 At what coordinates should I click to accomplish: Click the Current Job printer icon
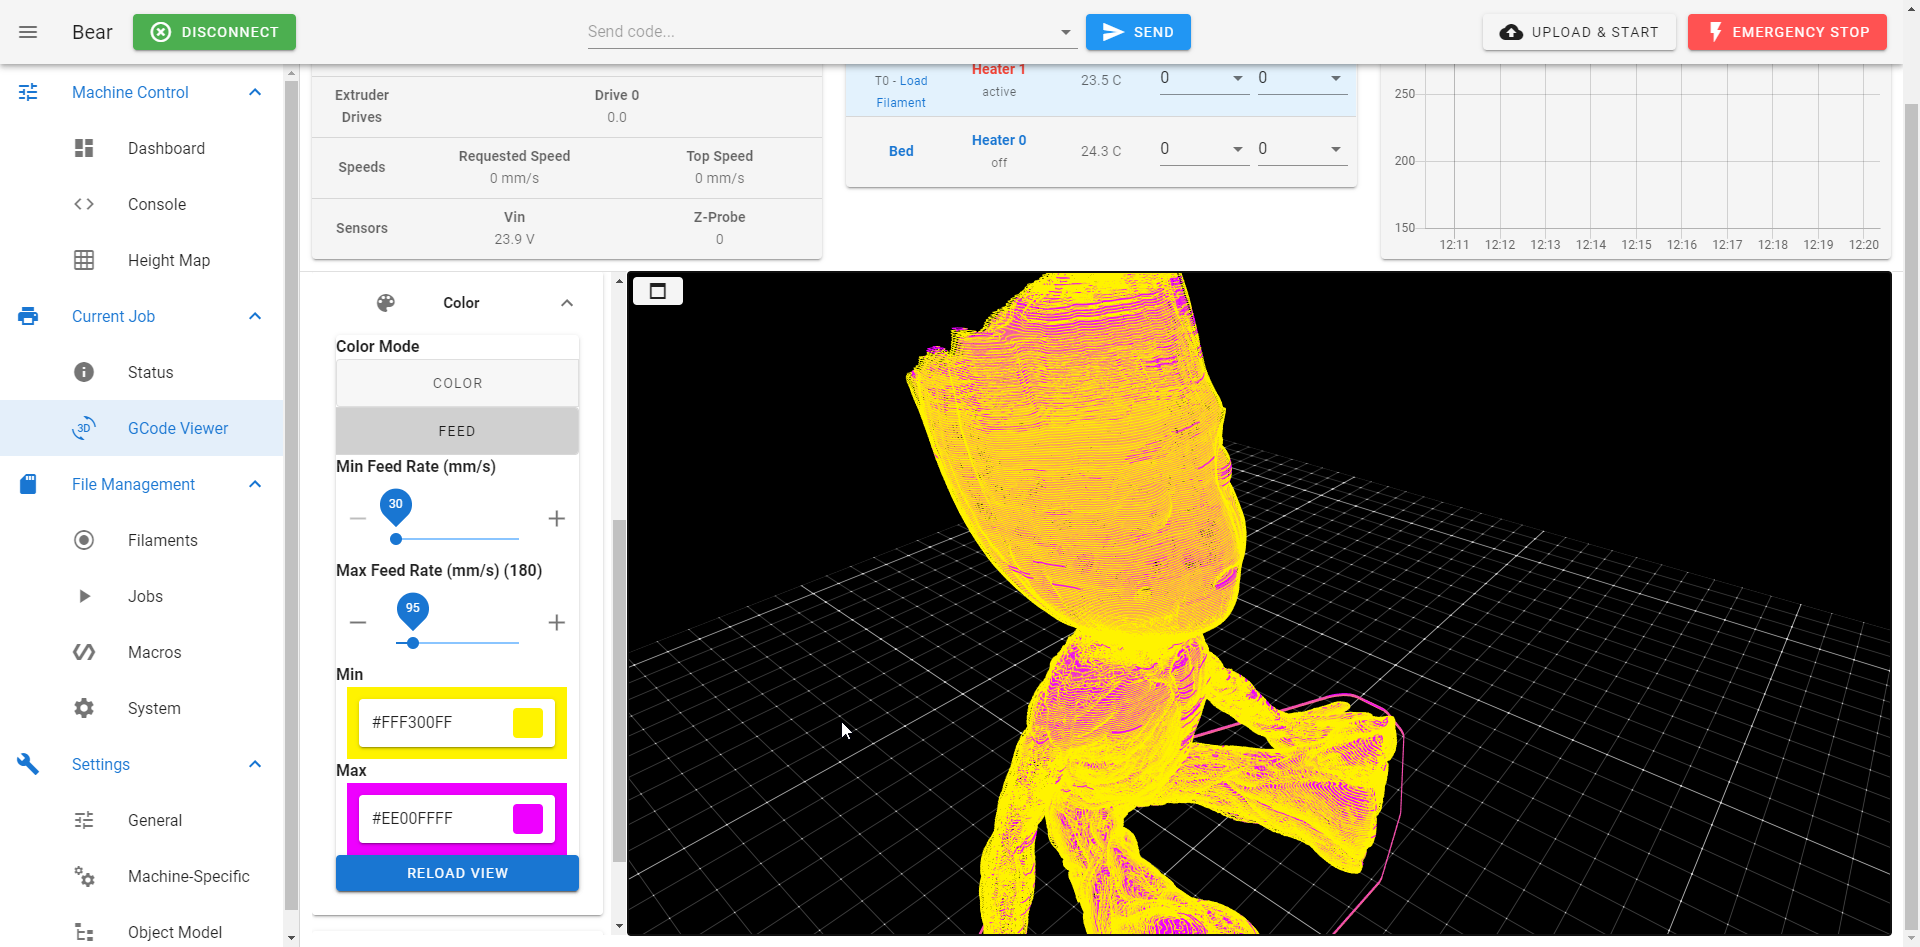28,316
